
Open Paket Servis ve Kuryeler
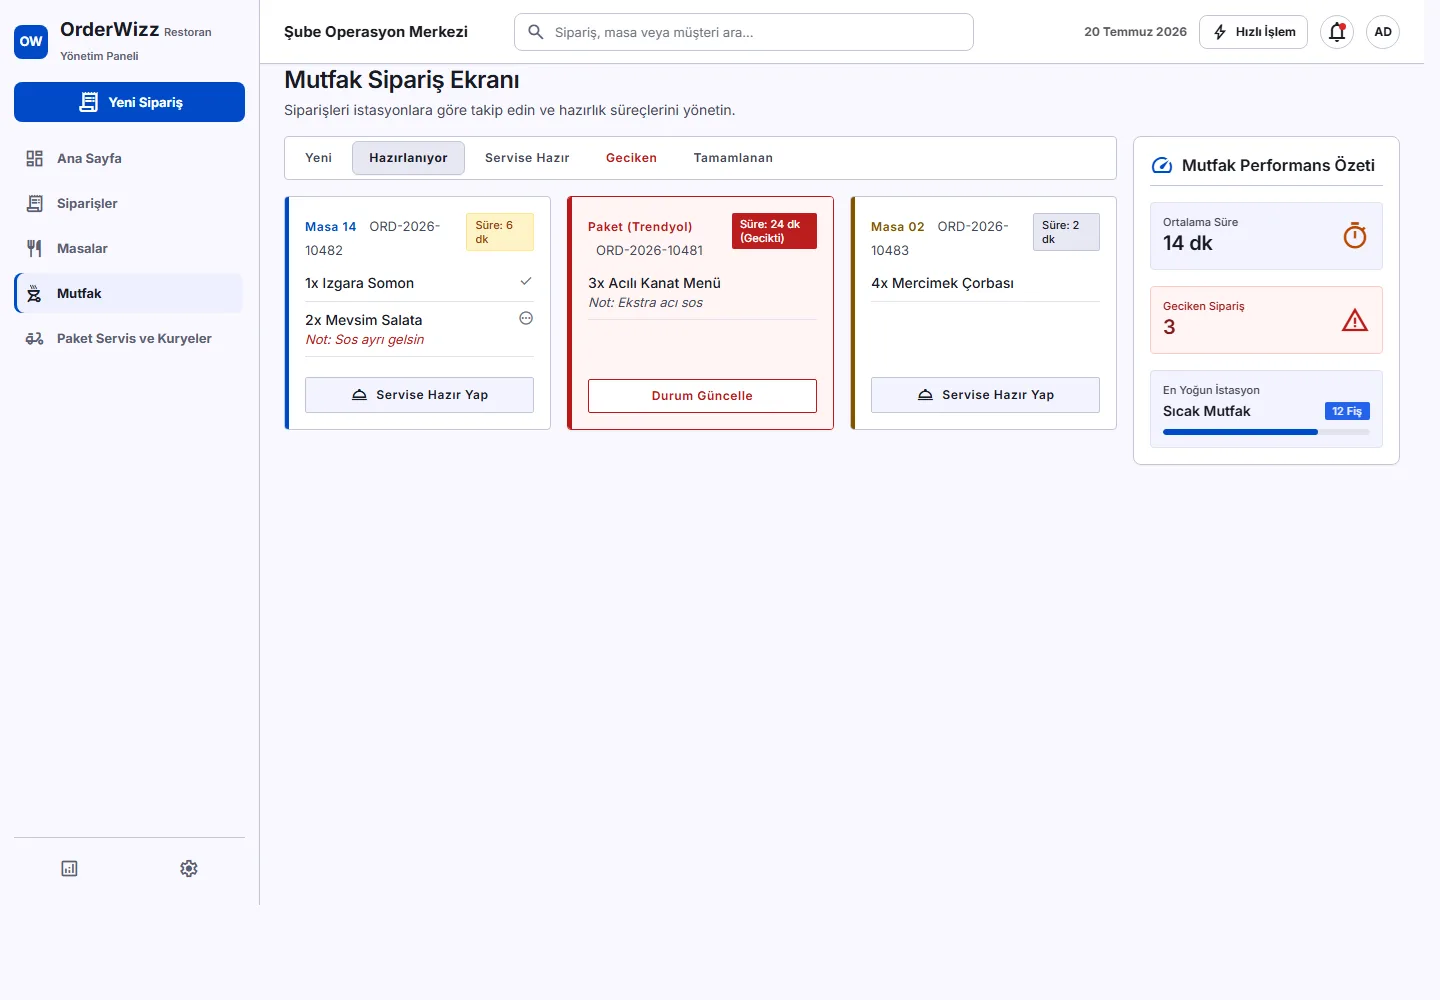(x=129, y=338)
